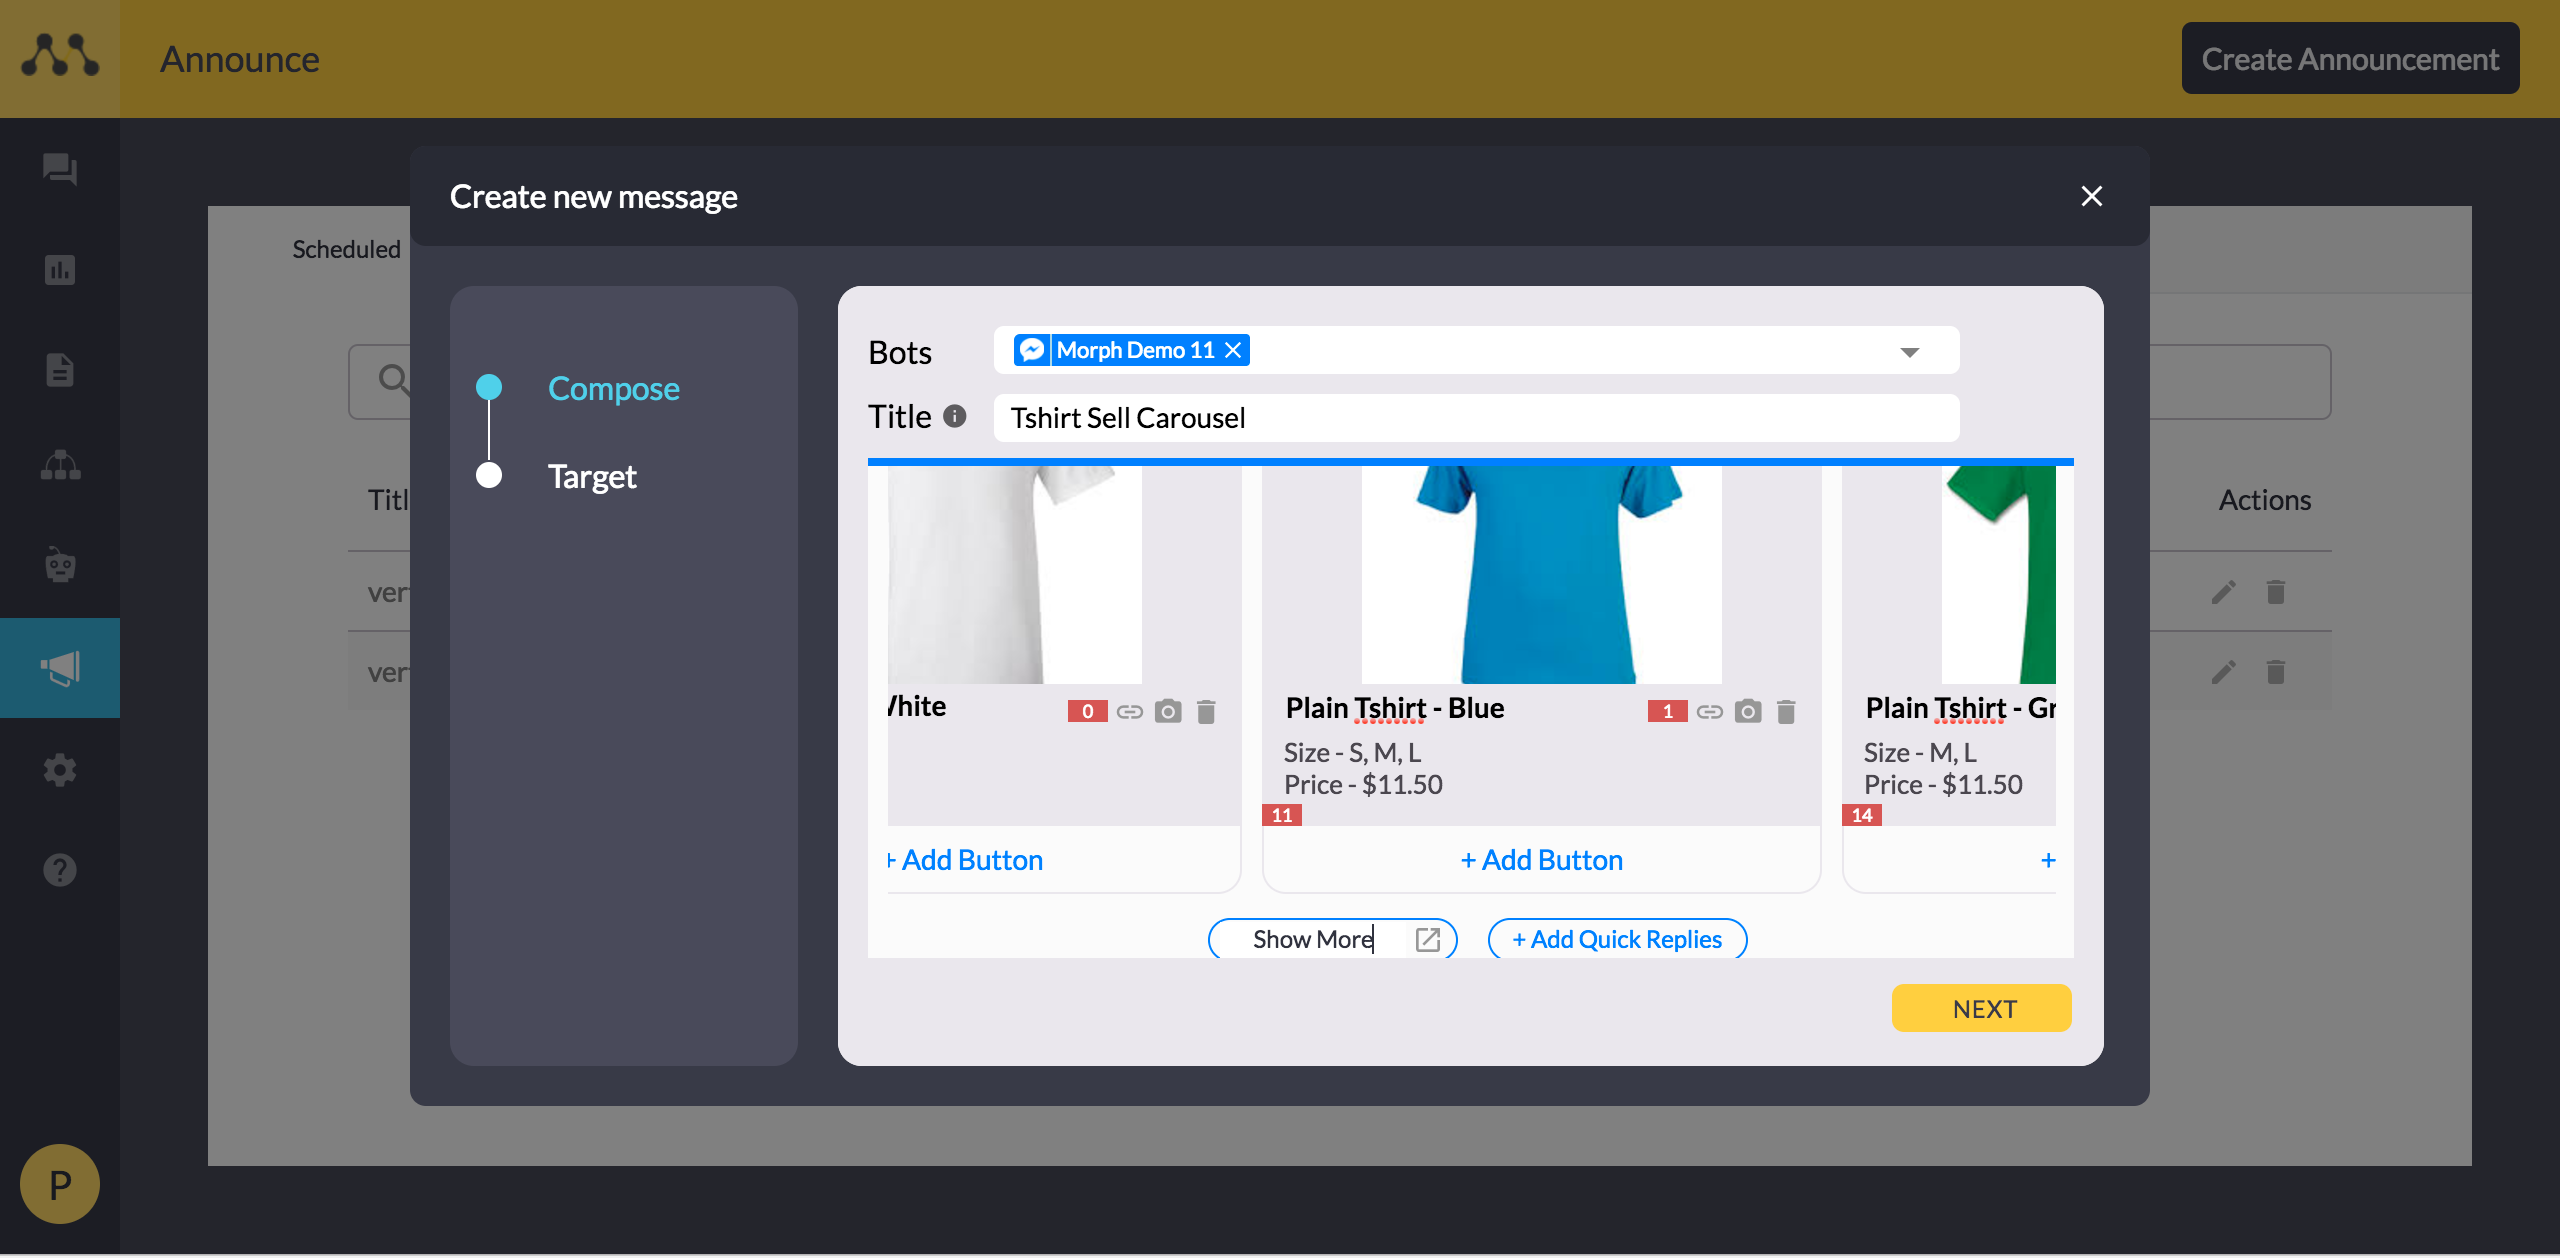
Task: Close the Create new message dialog
Action: point(2091,196)
